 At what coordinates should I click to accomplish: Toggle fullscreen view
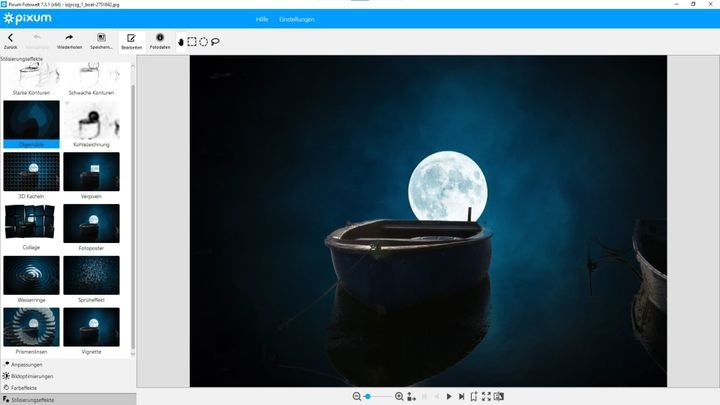pyautogui.click(x=486, y=396)
